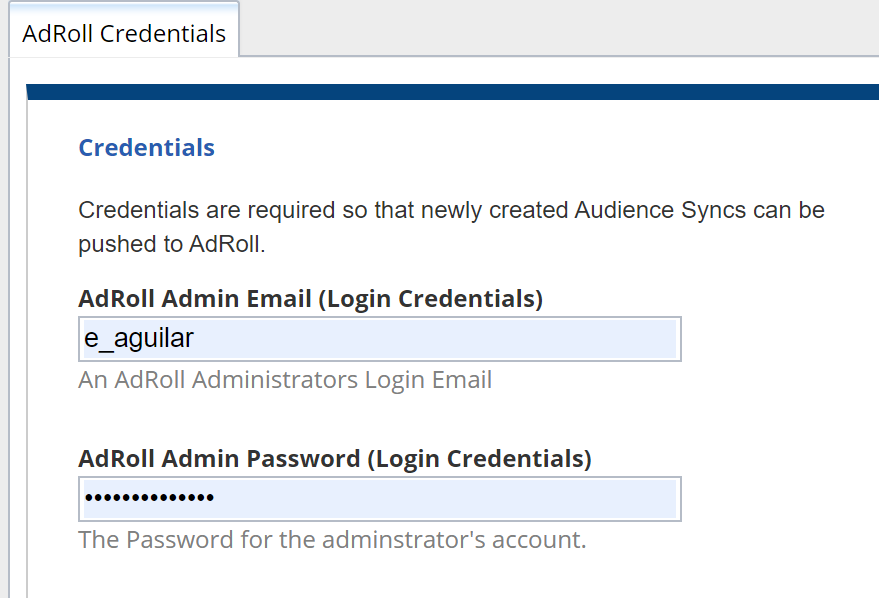Place cursor on the "e_aguilar" email text
The height and width of the screenshot is (598, 879).
139,339
